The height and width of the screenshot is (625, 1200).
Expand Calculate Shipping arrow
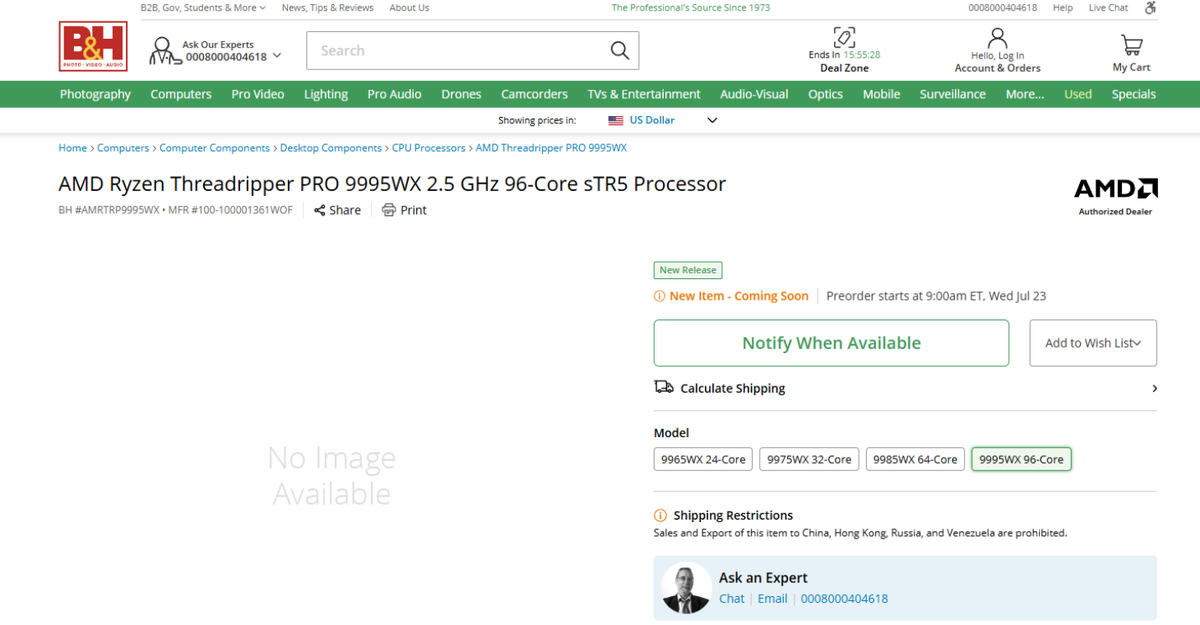coord(1154,388)
